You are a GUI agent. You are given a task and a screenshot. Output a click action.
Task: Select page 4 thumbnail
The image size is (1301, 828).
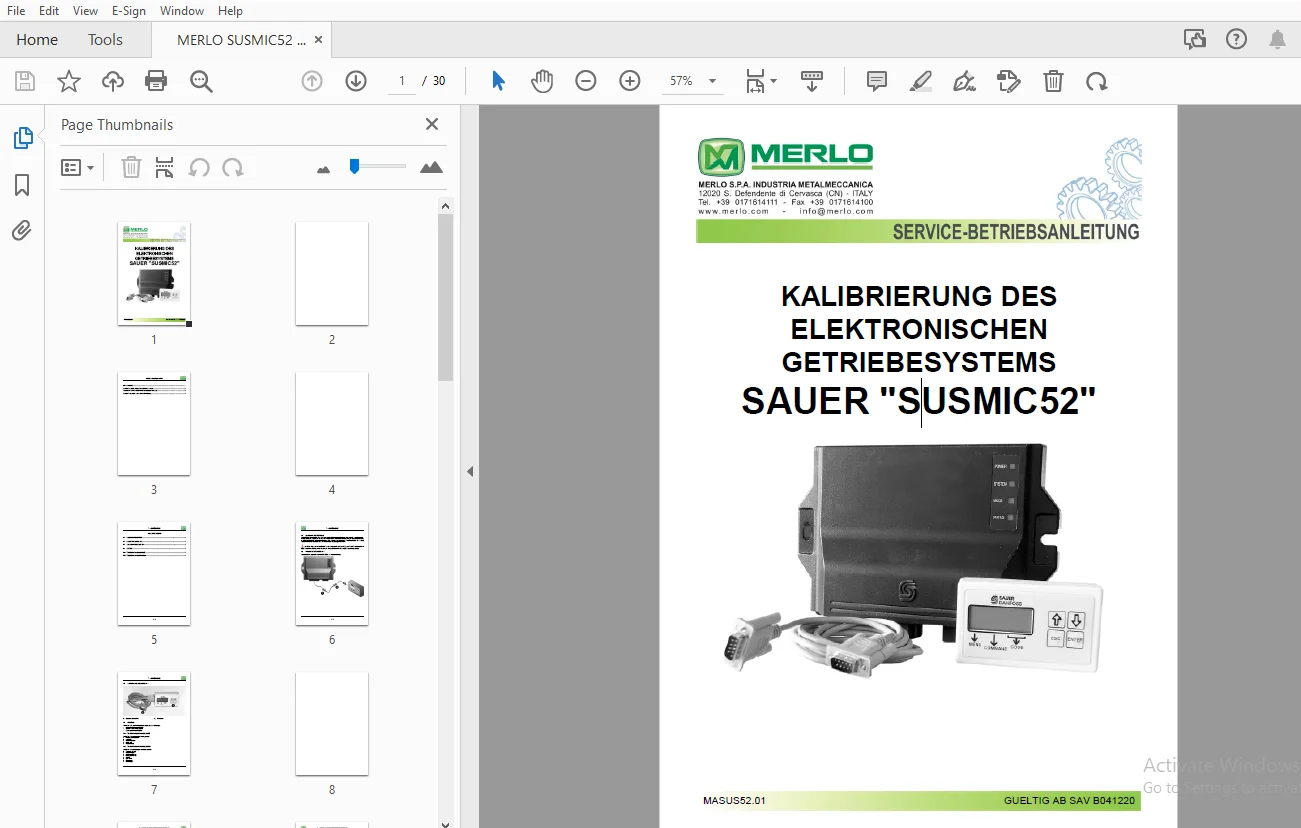[x=332, y=424]
